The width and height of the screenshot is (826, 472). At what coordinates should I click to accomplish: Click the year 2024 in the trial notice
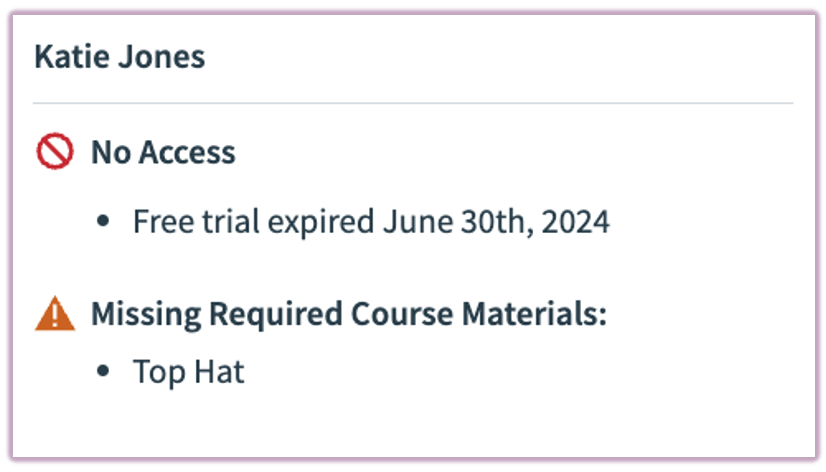click(576, 222)
